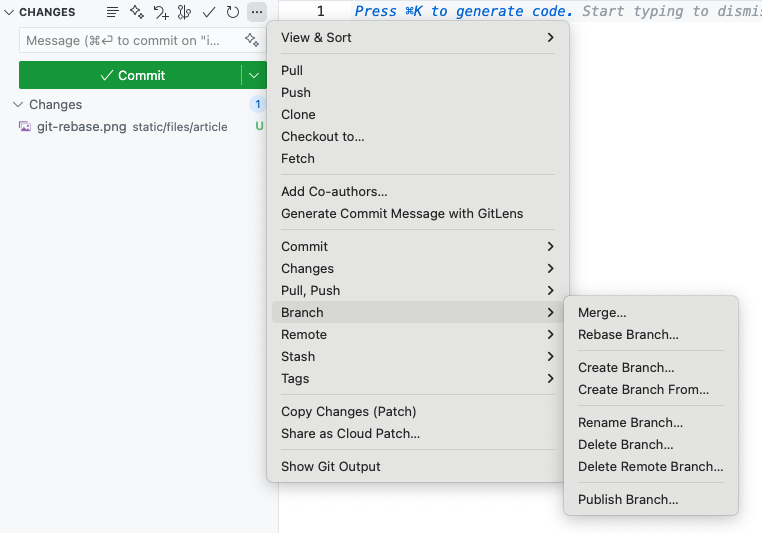Image resolution: width=762 pixels, height=533 pixels.
Task: Select Copy Changes (Patch)
Action: point(418,412)
